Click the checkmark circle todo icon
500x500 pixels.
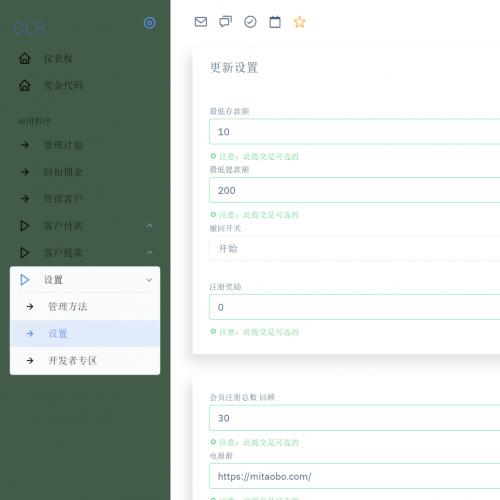tap(250, 22)
